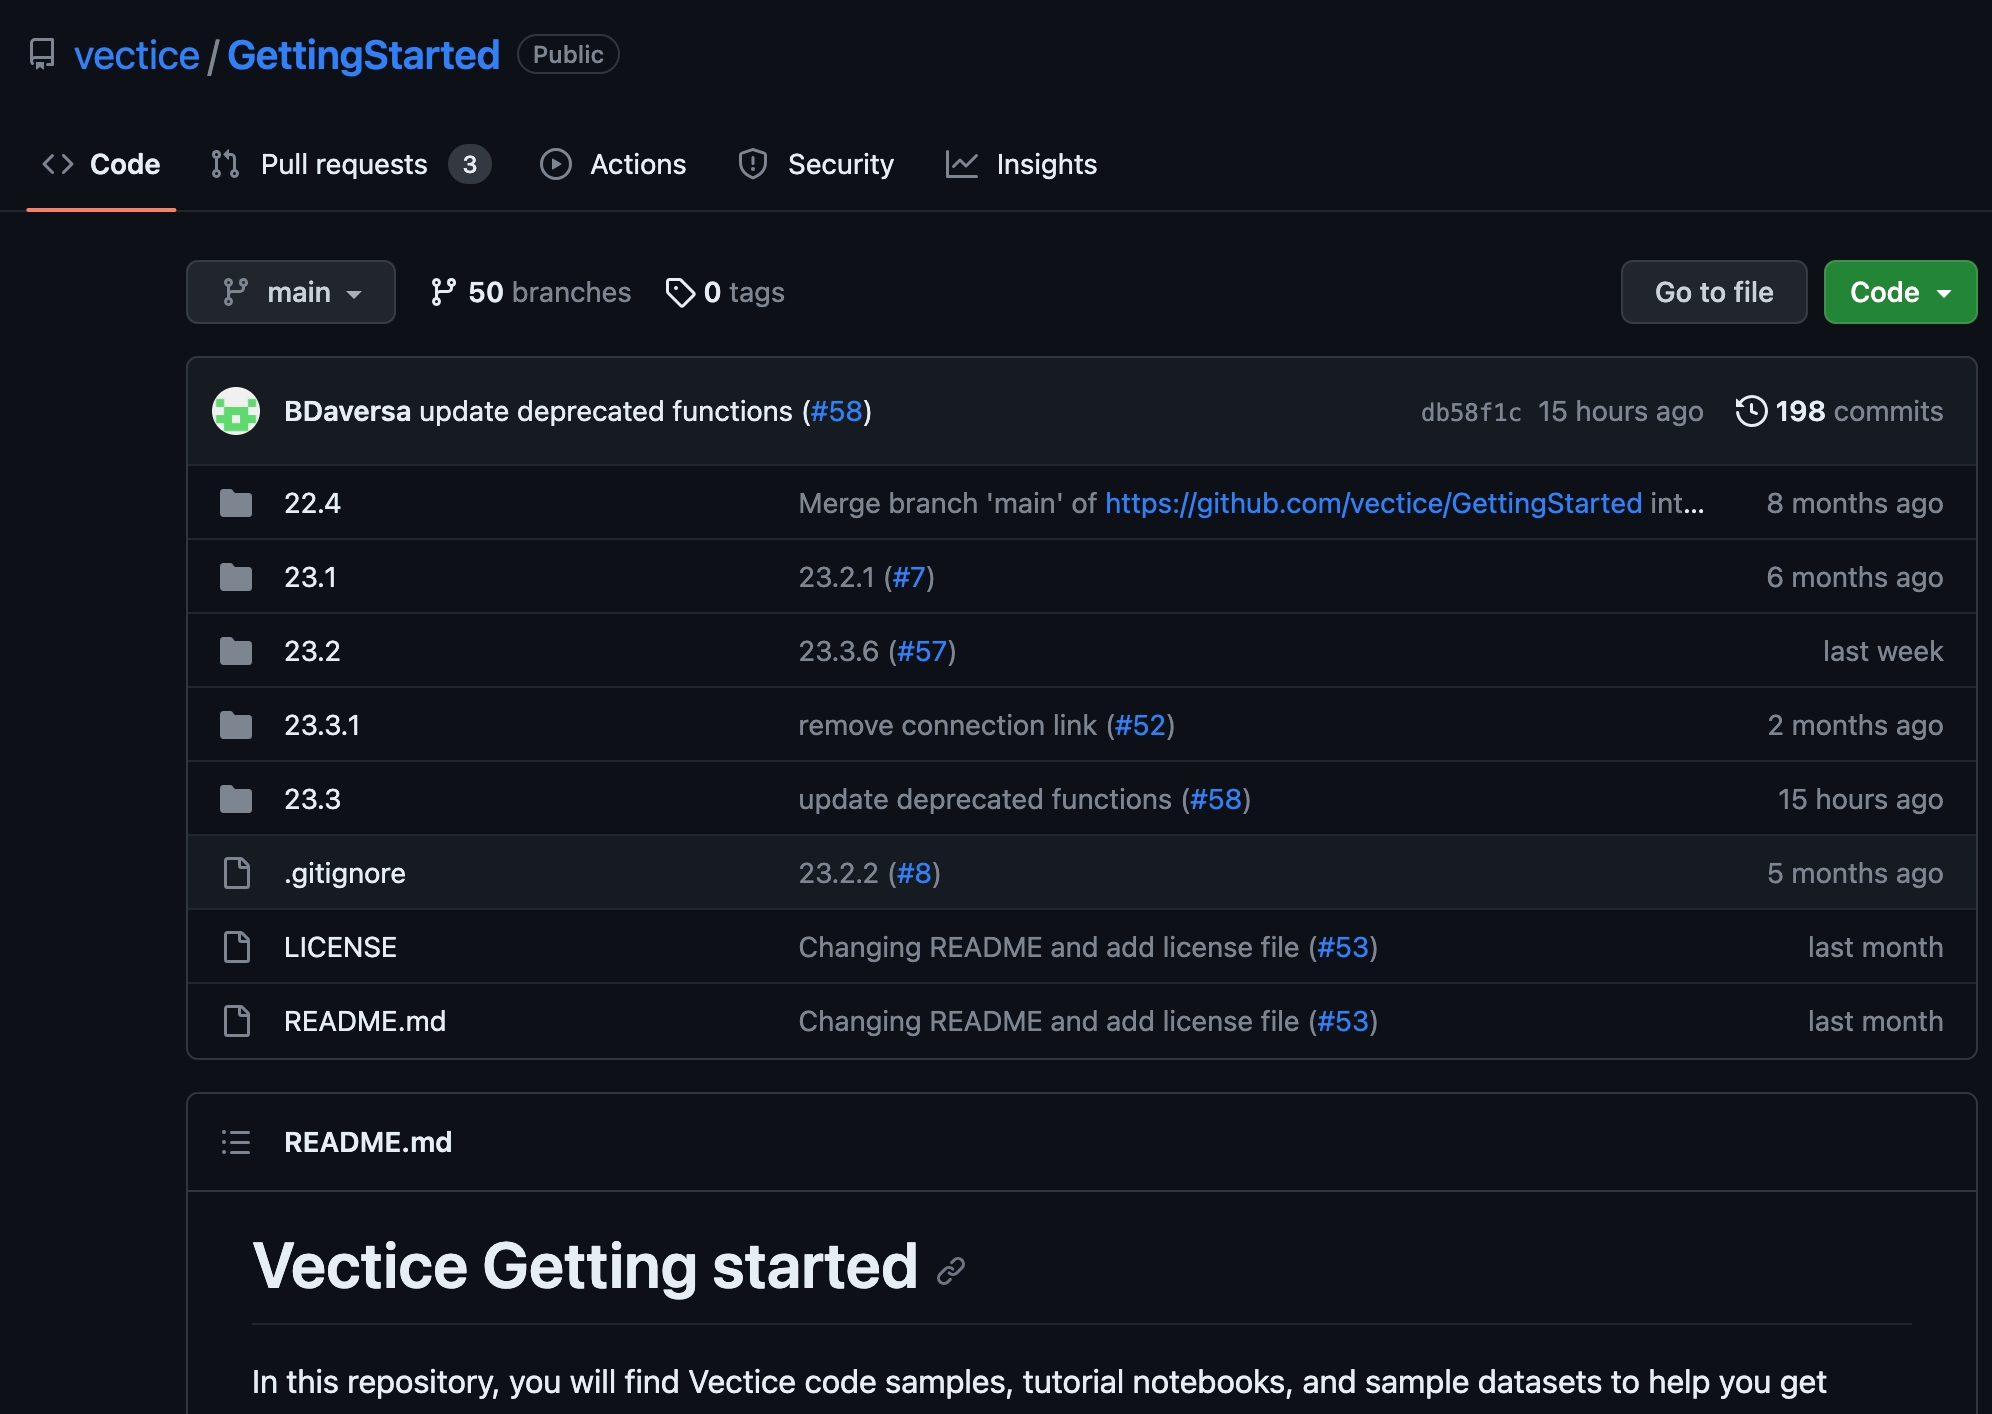Image resolution: width=1992 pixels, height=1414 pixels.
Task: Open the green Code dropdown
Action: [x=1899, y=292]
